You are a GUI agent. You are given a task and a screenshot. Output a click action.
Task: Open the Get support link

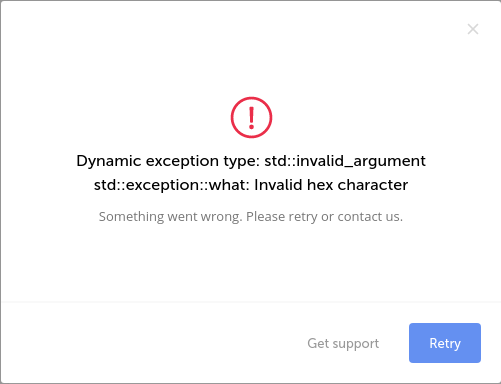343,343
